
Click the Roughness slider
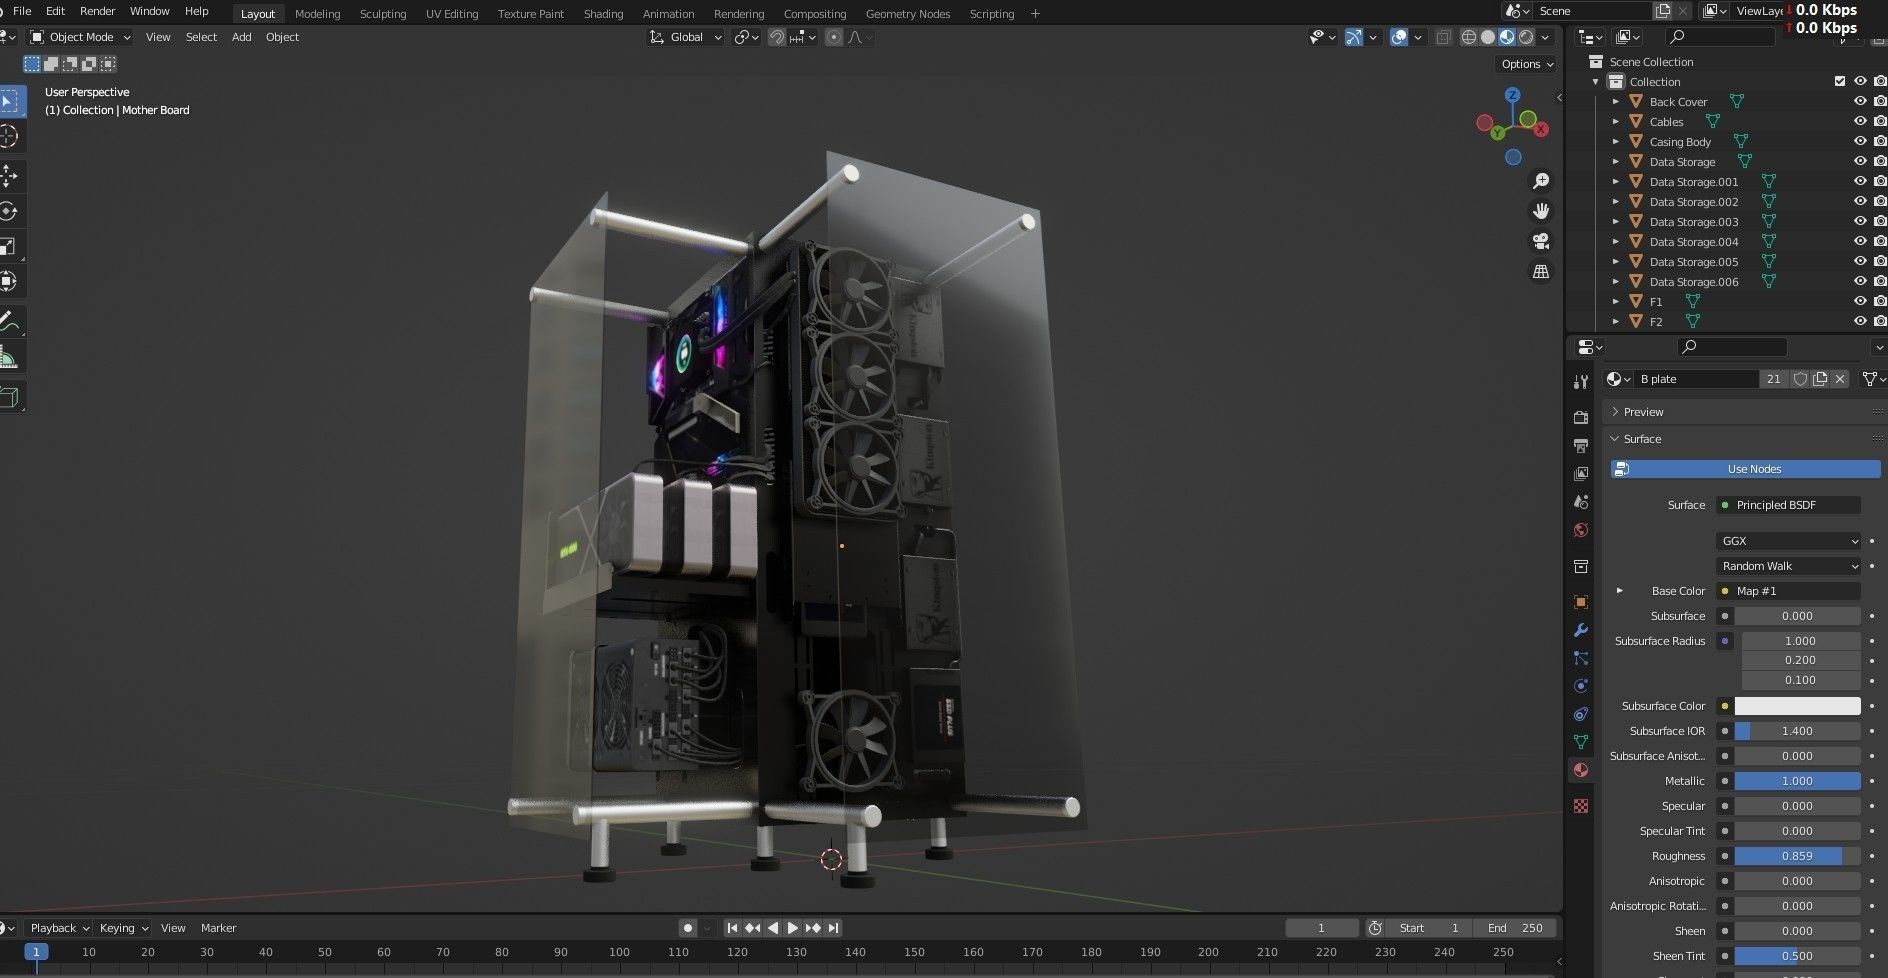[x=1797, y=856]
